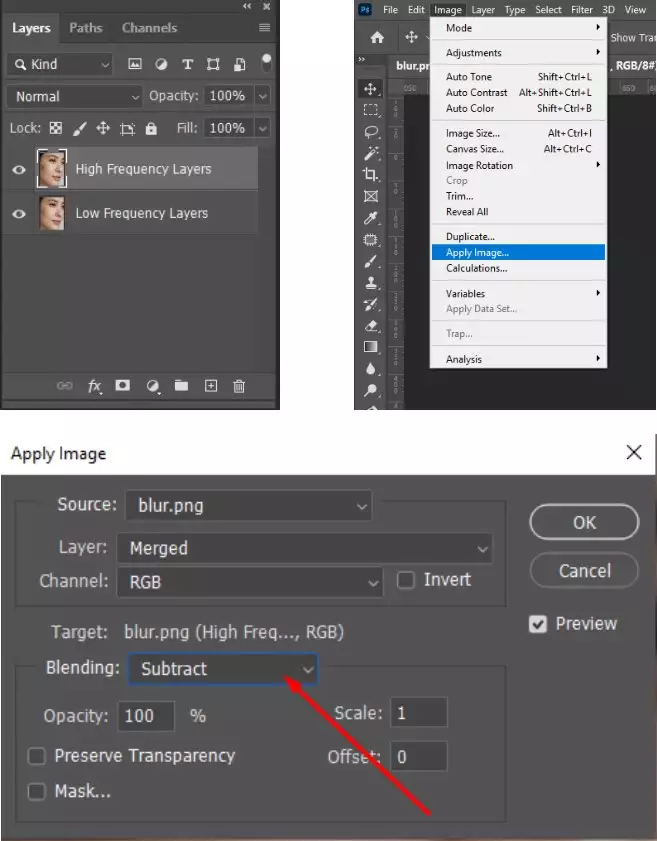Open the Fill dropdown arrow
The height and width of the screenshot is (841, 657).
[263, 128]
